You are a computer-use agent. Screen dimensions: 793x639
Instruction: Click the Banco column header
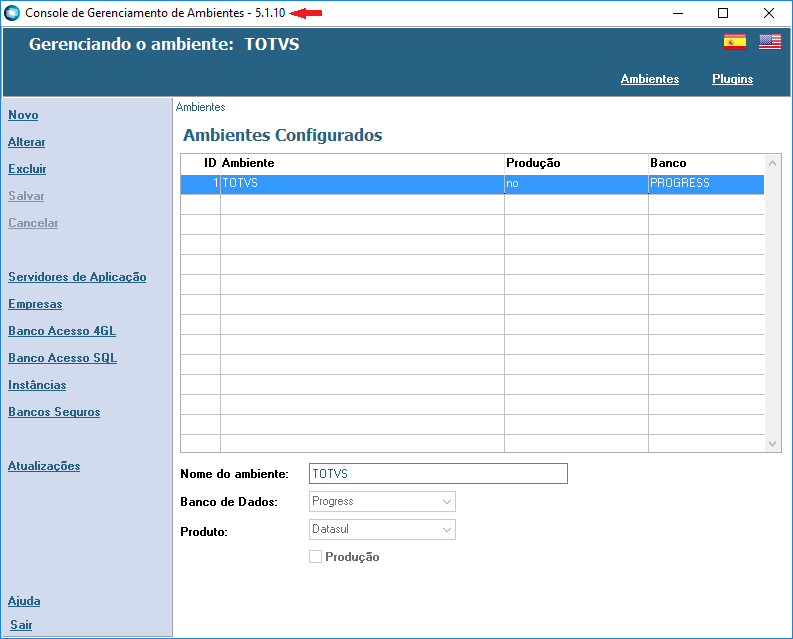point(706,163)
